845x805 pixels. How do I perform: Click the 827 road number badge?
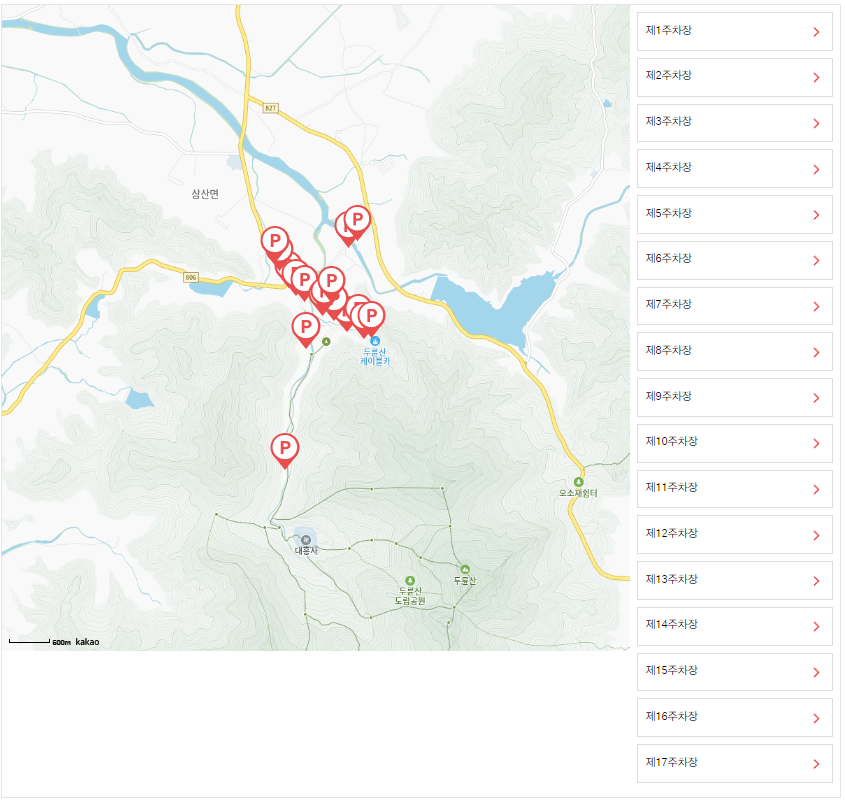coord(271,108)
